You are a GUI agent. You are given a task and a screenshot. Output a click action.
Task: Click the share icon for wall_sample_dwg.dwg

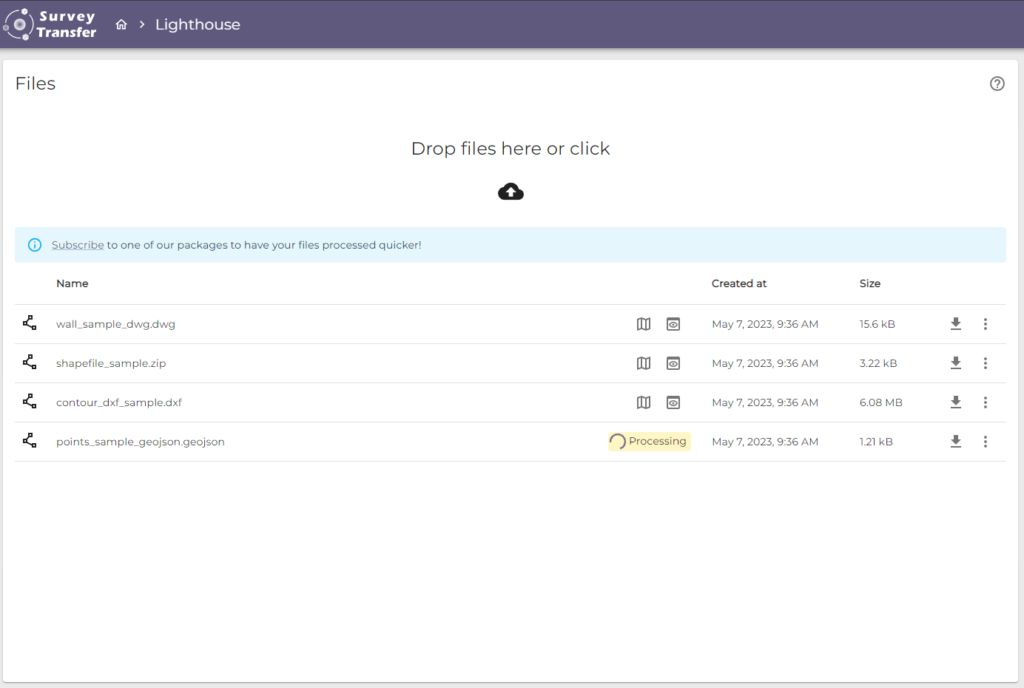(x=29, y=323)
